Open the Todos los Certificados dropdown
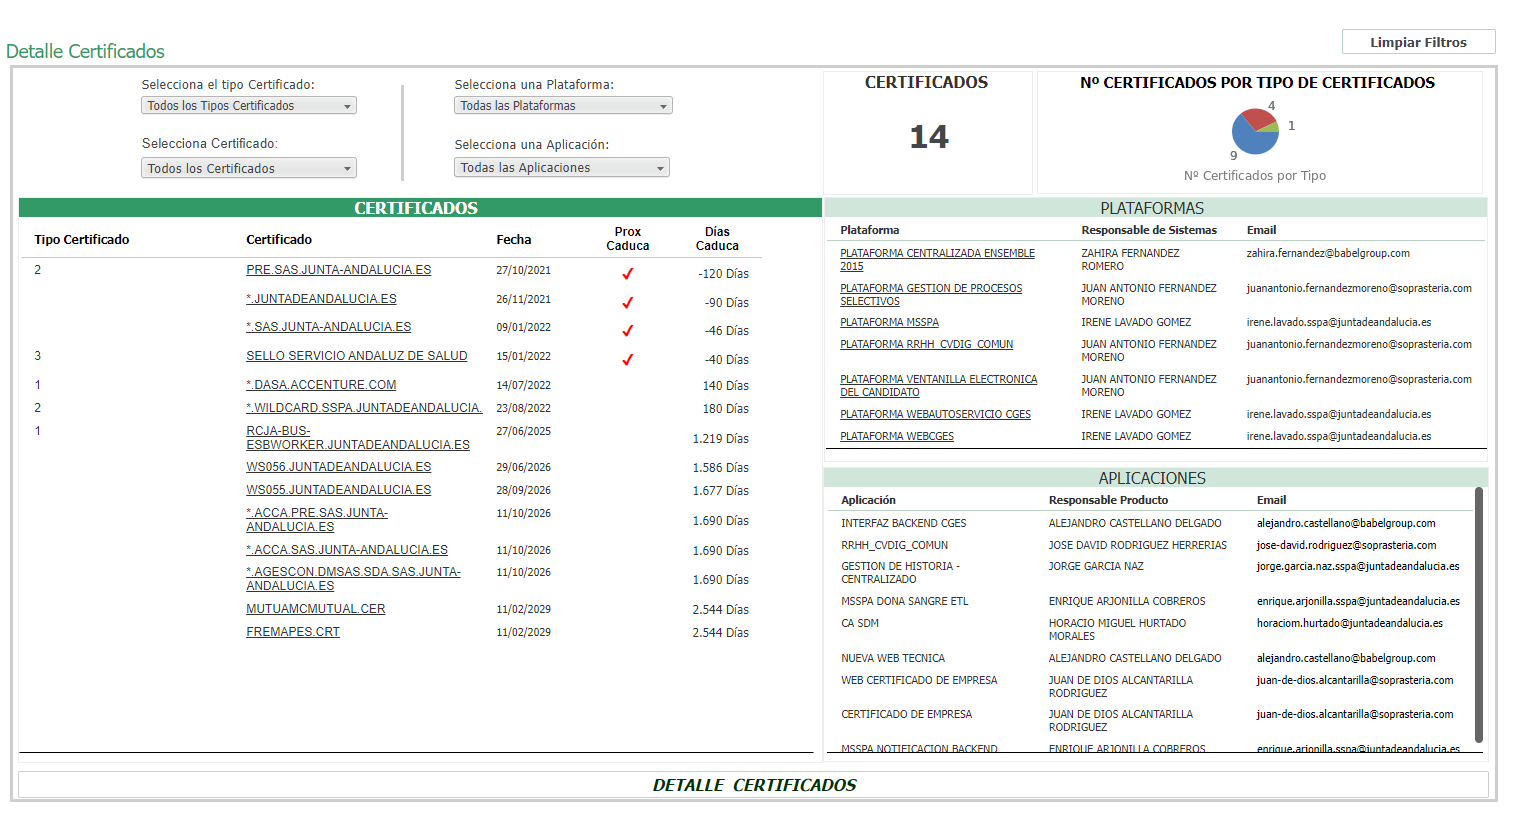 pyautogui.click(x=249, y=168)
